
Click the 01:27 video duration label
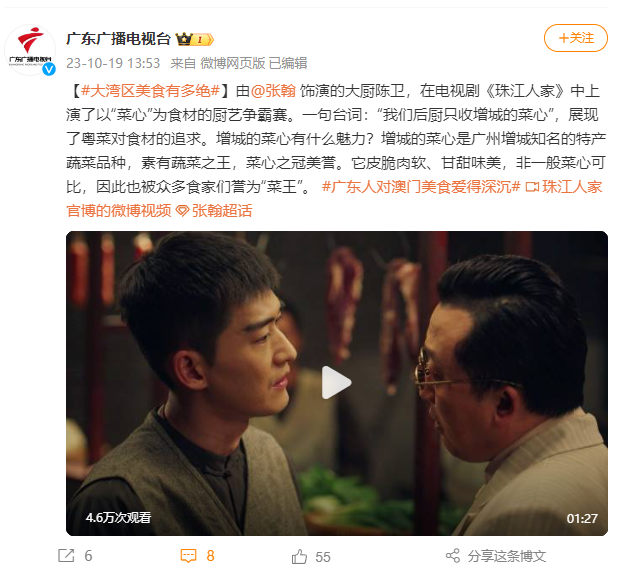pyautogui.click(x=582, y=518)
